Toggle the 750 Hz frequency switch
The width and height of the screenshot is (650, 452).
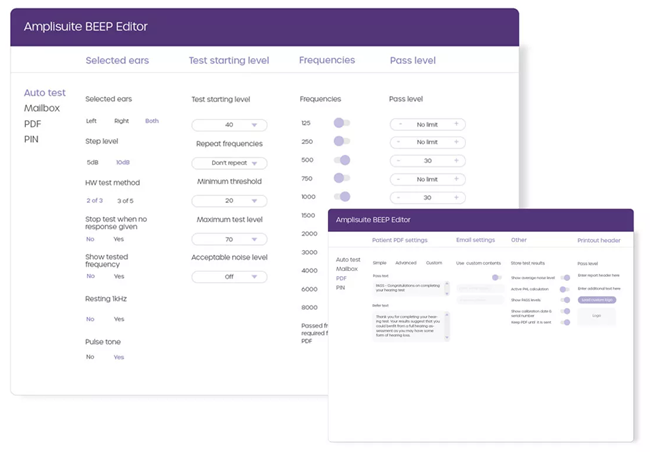coord(341,179)
